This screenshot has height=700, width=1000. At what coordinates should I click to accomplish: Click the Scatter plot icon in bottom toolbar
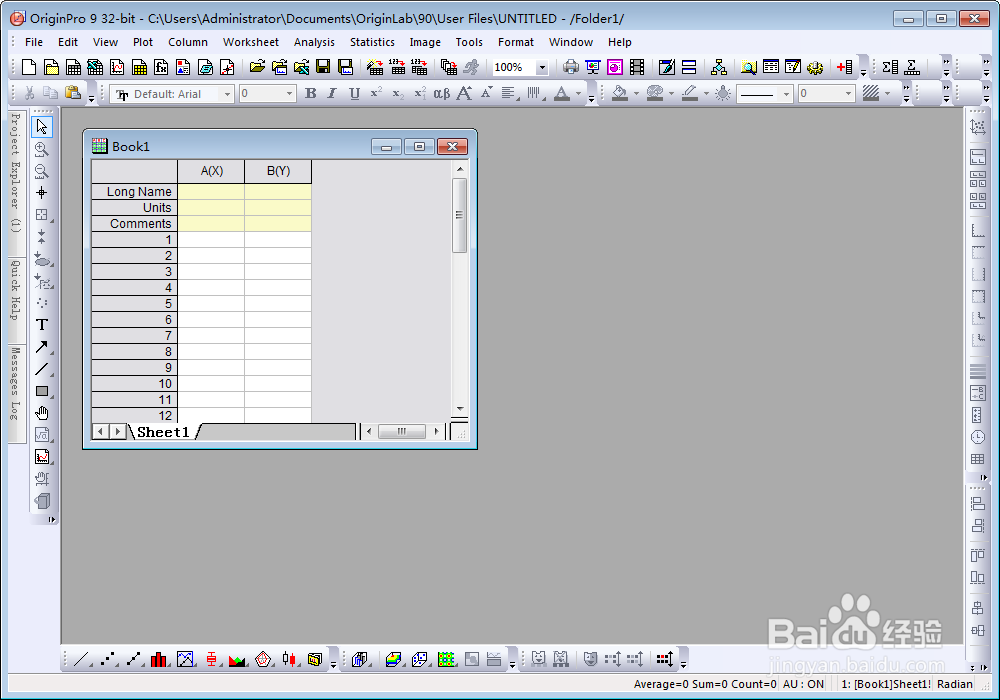pyautogui.click(x=108, y=659)
